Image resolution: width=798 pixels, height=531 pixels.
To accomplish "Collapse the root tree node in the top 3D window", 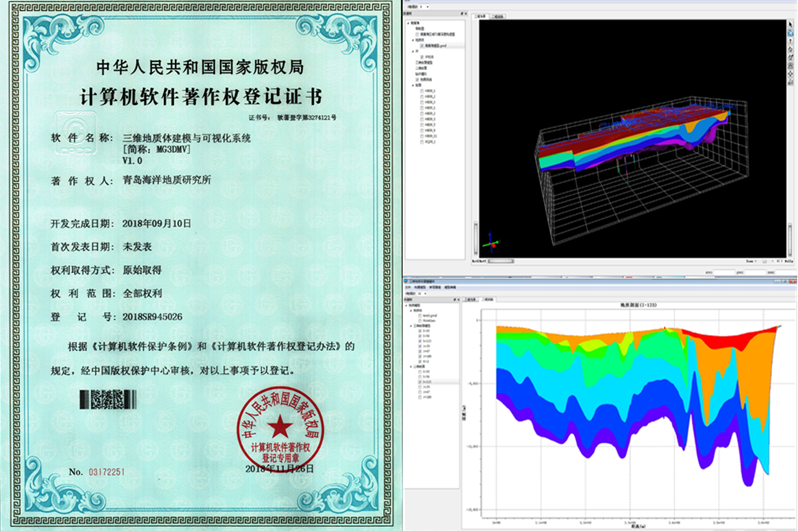I will [x=408, y=23].
